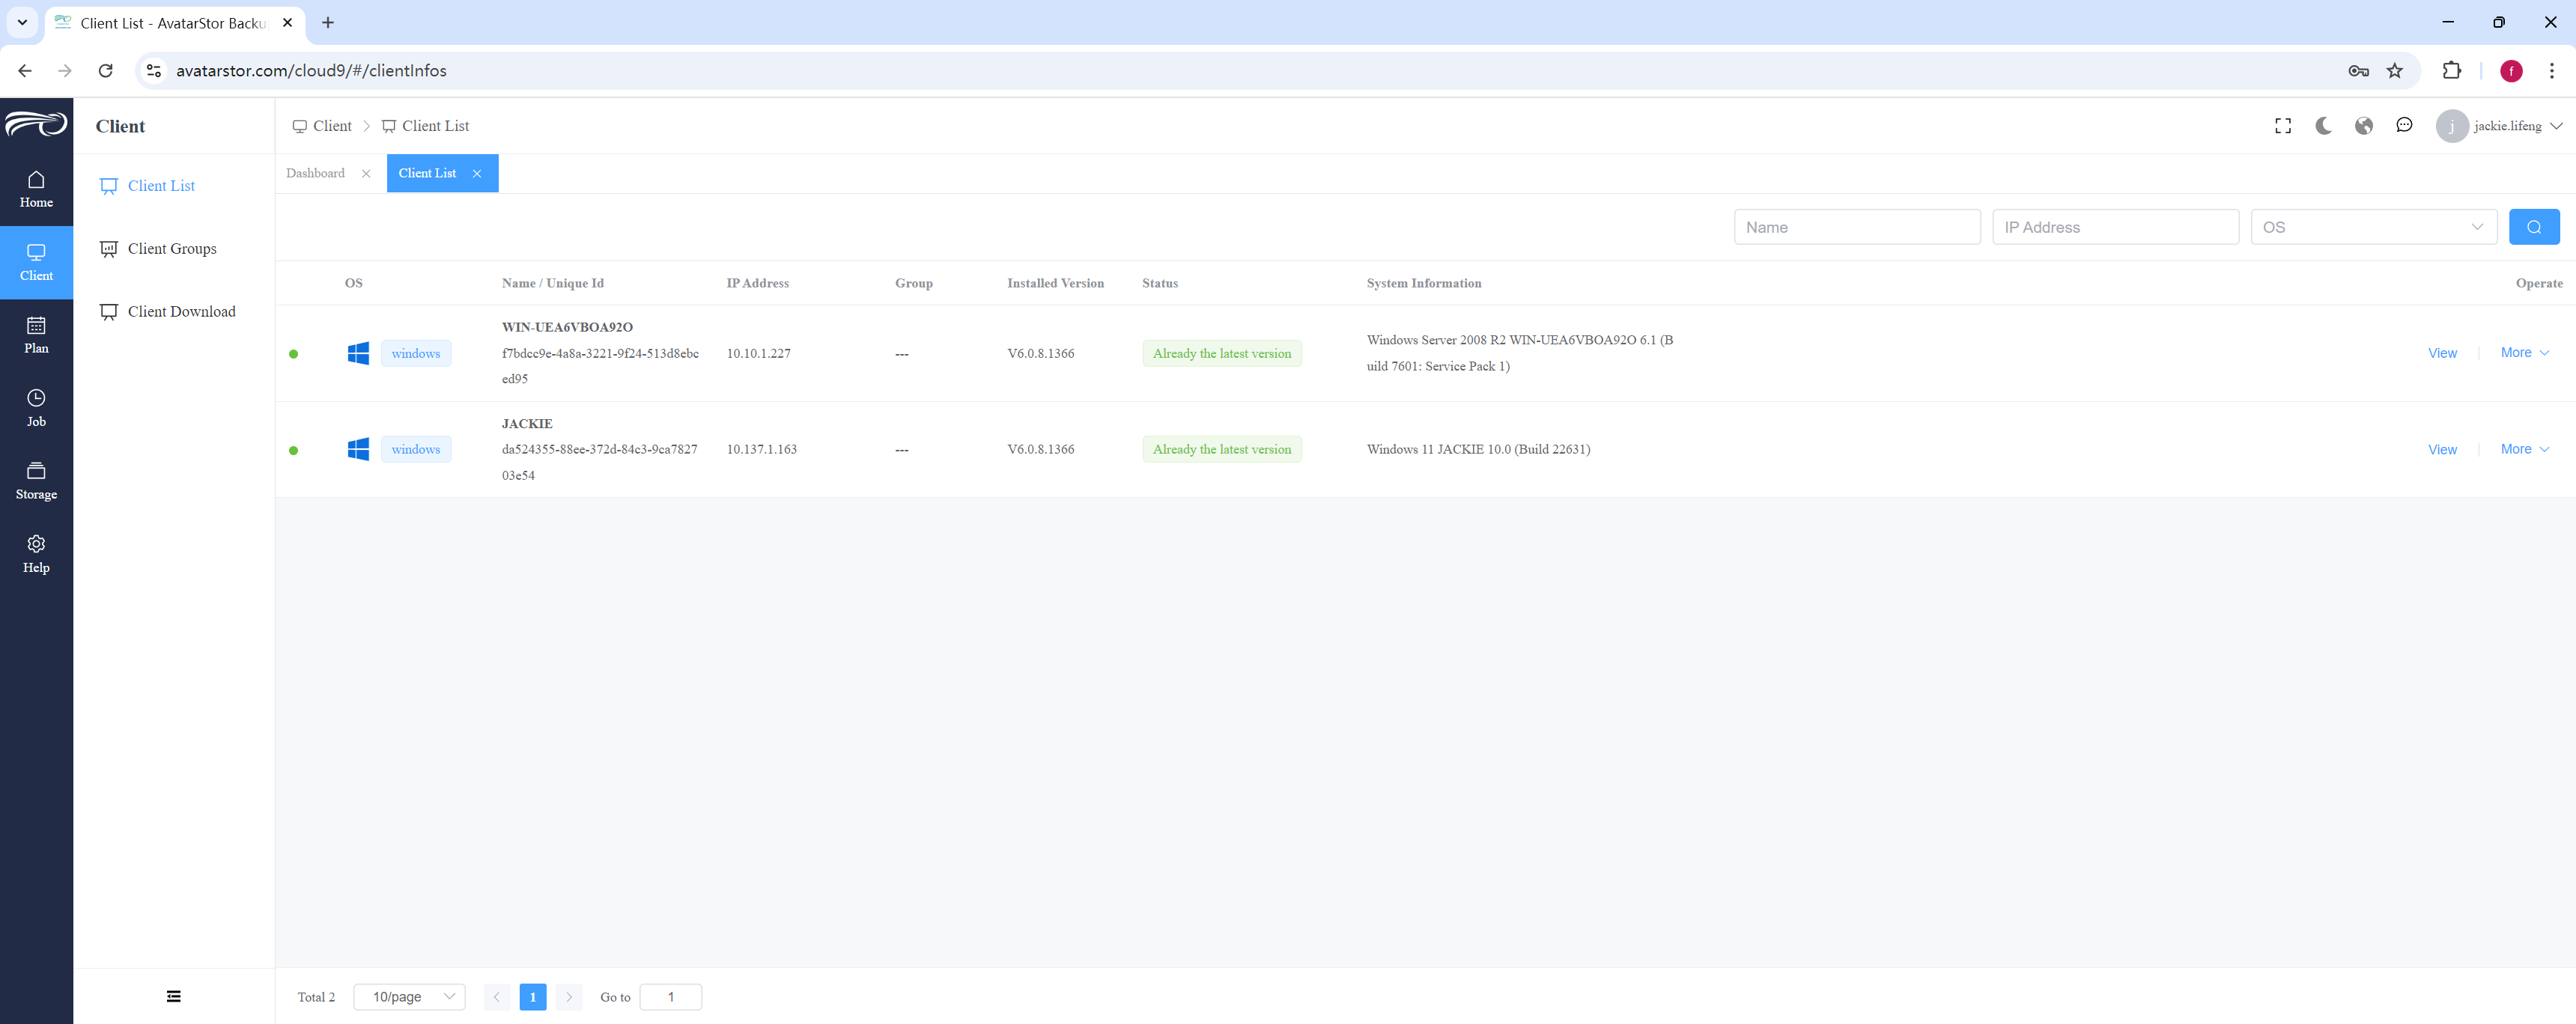Open the Plan calendar section

click(36, 335)
